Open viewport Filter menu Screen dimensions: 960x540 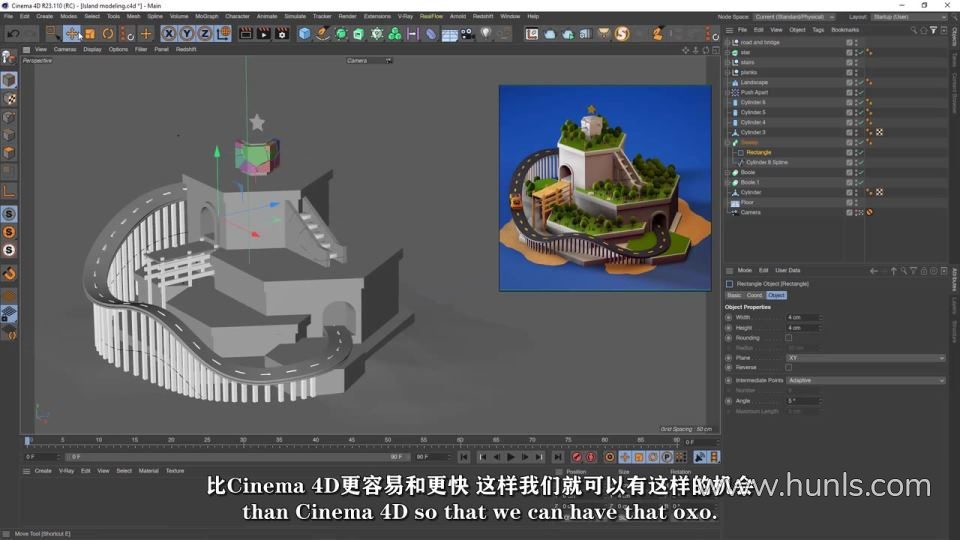coord(141,49)
